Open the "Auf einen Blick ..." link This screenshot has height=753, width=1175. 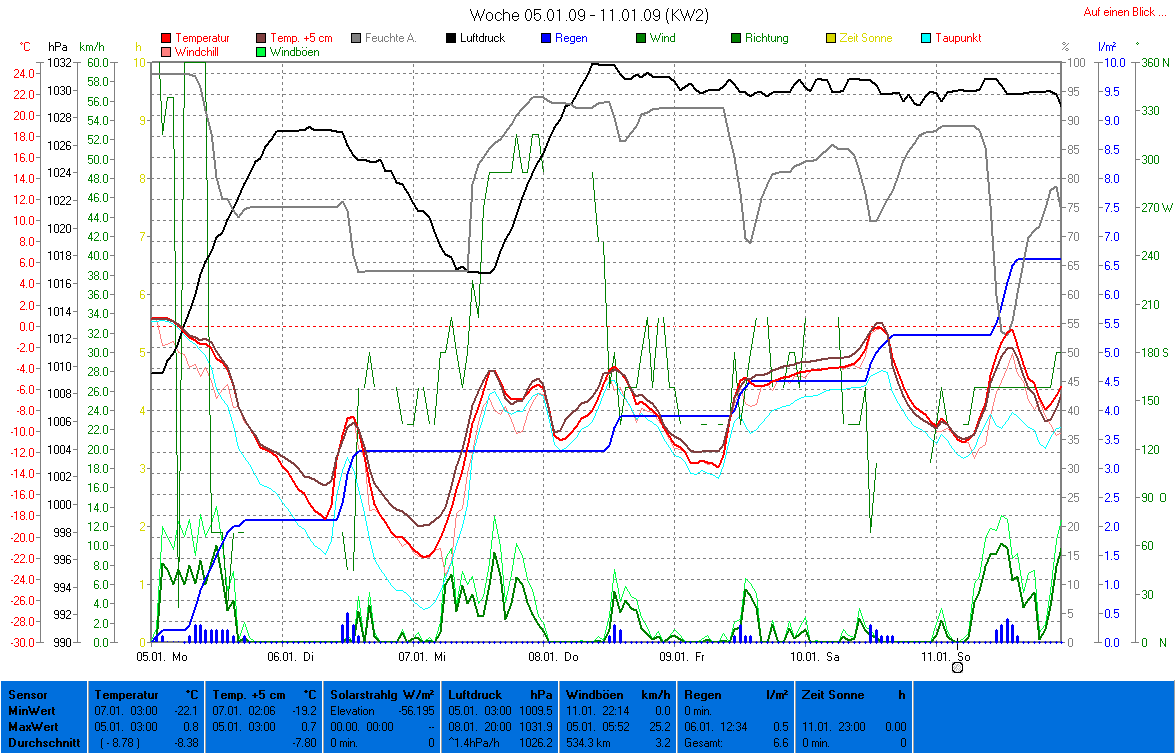click(1124, 13)
